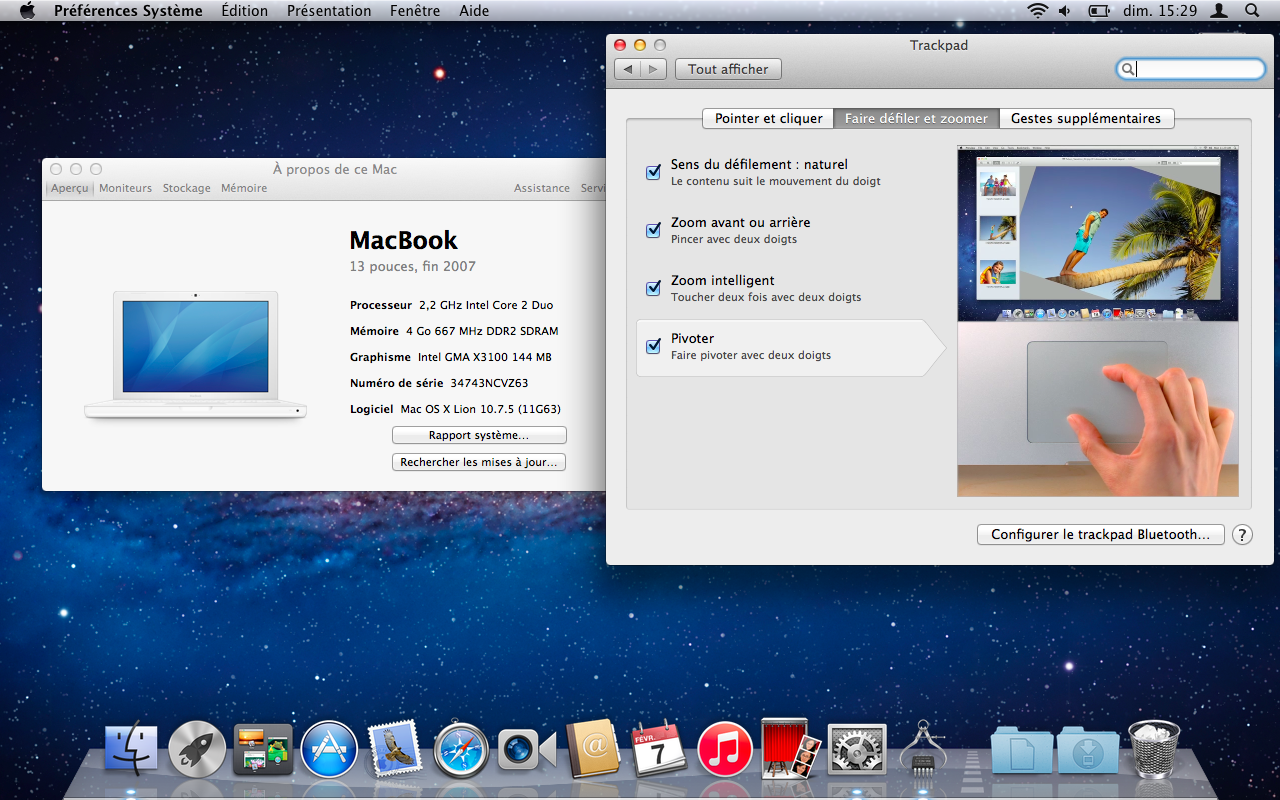Click Graphisme Intel GMA X3100 text
The width and height of the screenshot is (1280, 800).
451,357
